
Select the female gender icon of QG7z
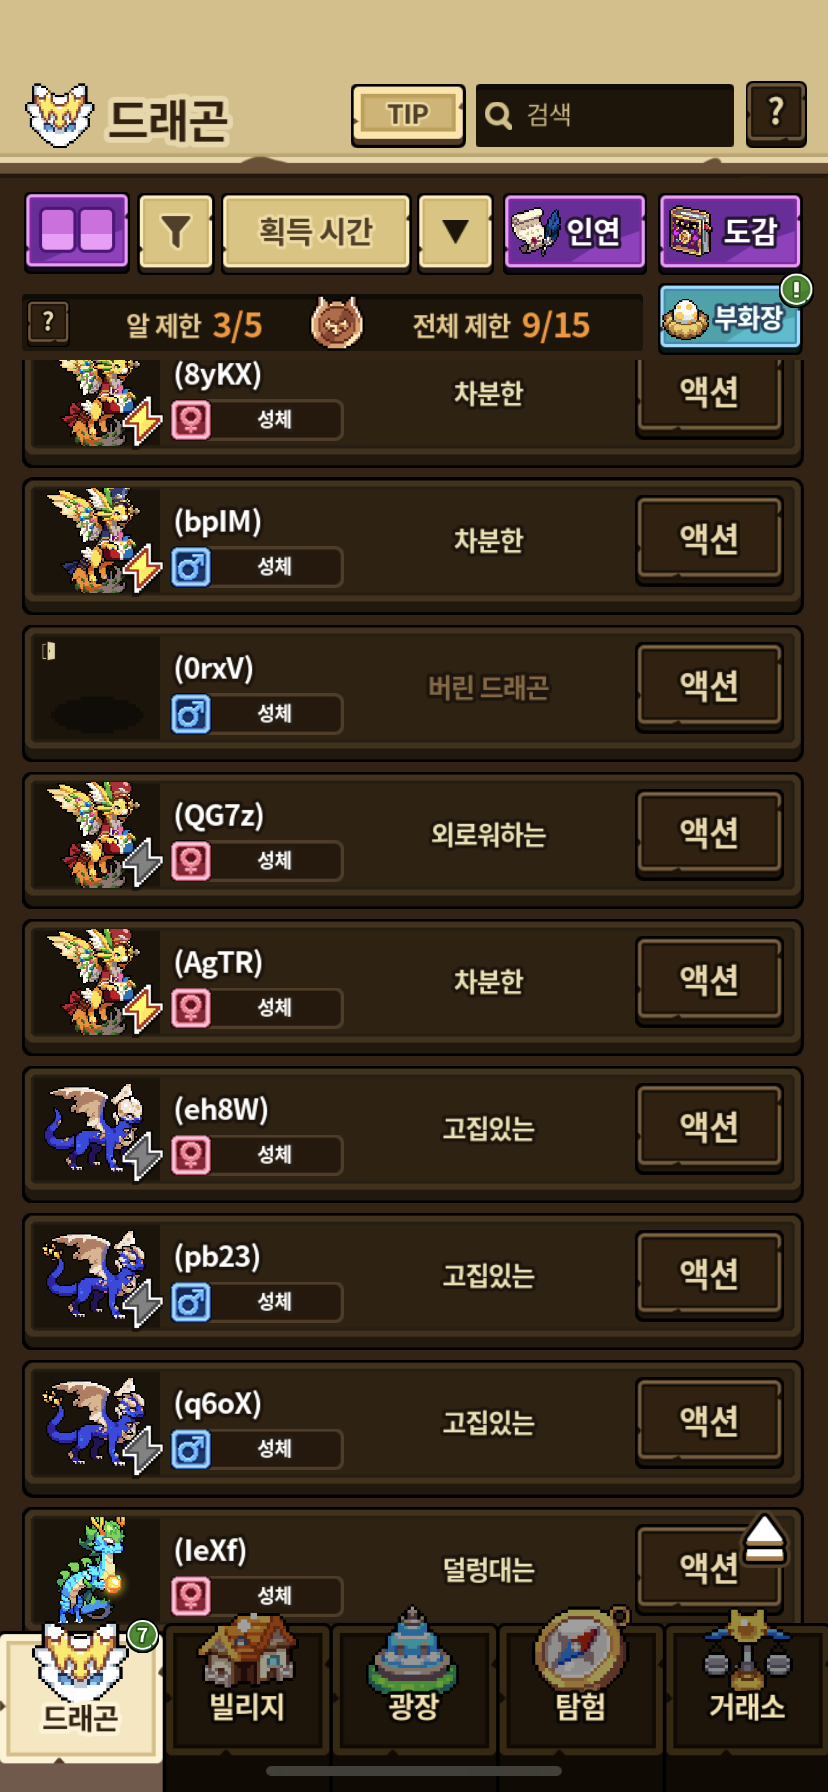(191, 860)
